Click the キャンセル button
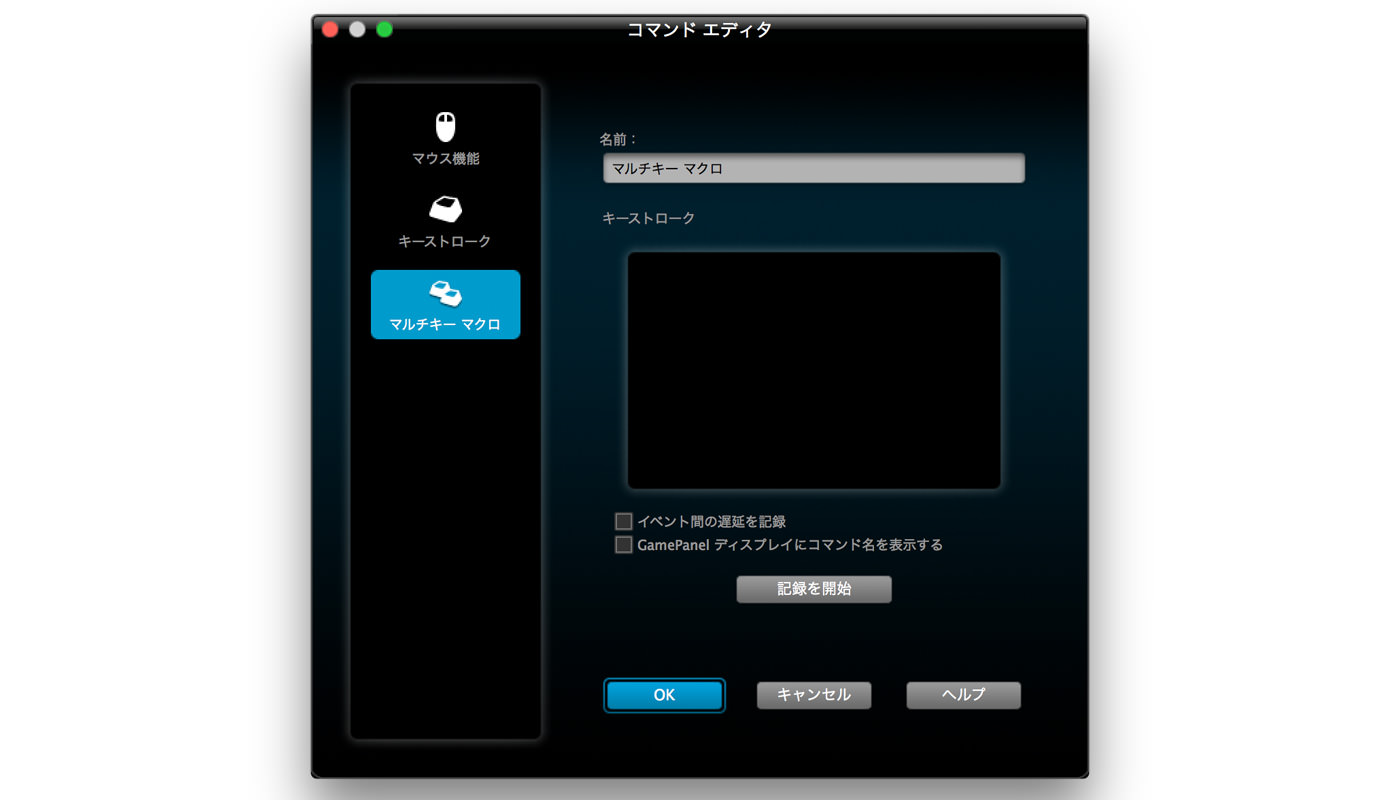Viewport: 1400px width, 800px height. tap(814, 695)
